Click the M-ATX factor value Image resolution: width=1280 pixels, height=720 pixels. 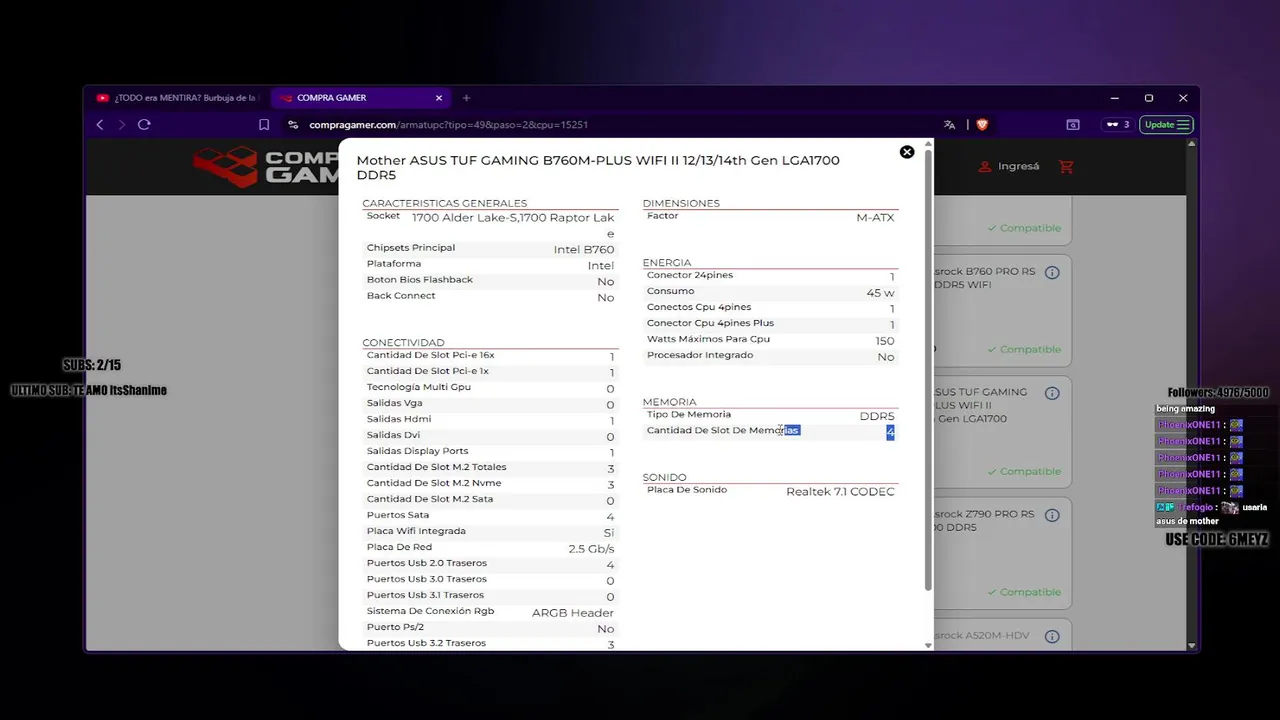pyautogui.click(x=875, y=217)
